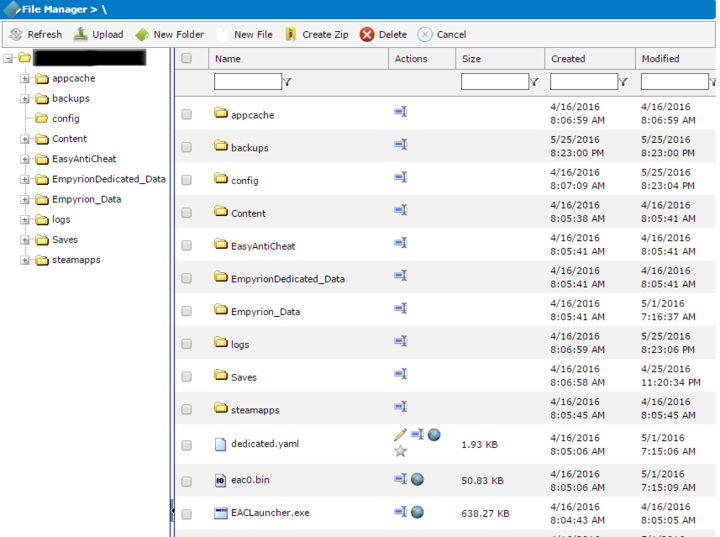Collapse the root folder tree node
This screenshot has width=720, height=537.
click(x=8, y=58)
